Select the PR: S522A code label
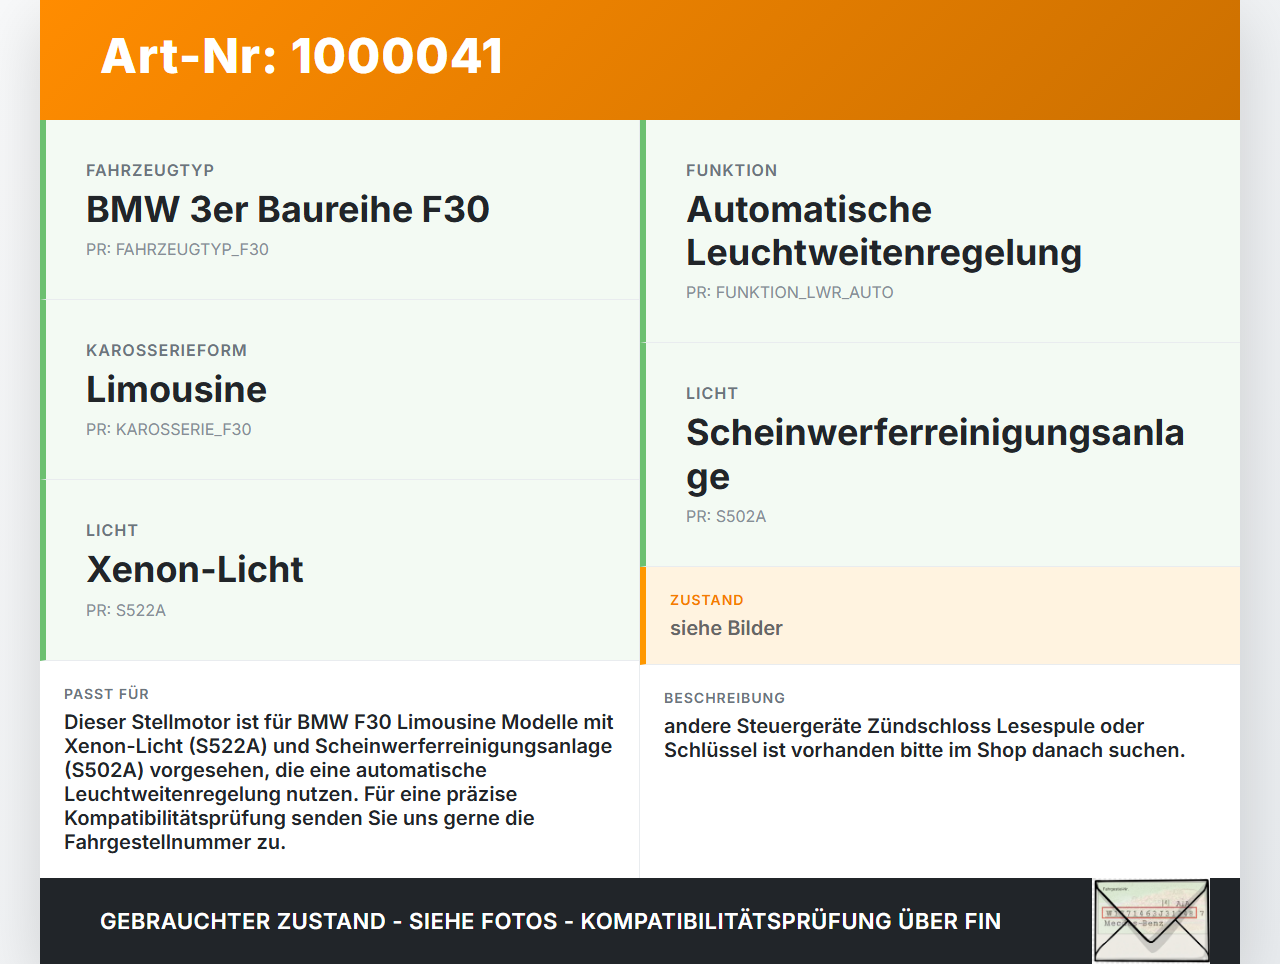Image resolution: width=1280 pixels, height=964 pixels. pyautogui.click(x=126, y=609)
